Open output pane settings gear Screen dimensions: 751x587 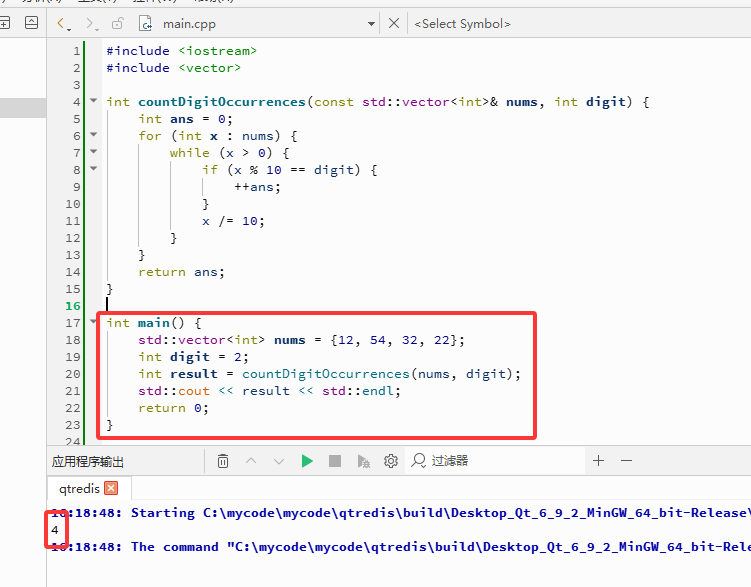[x=391, y=461]
